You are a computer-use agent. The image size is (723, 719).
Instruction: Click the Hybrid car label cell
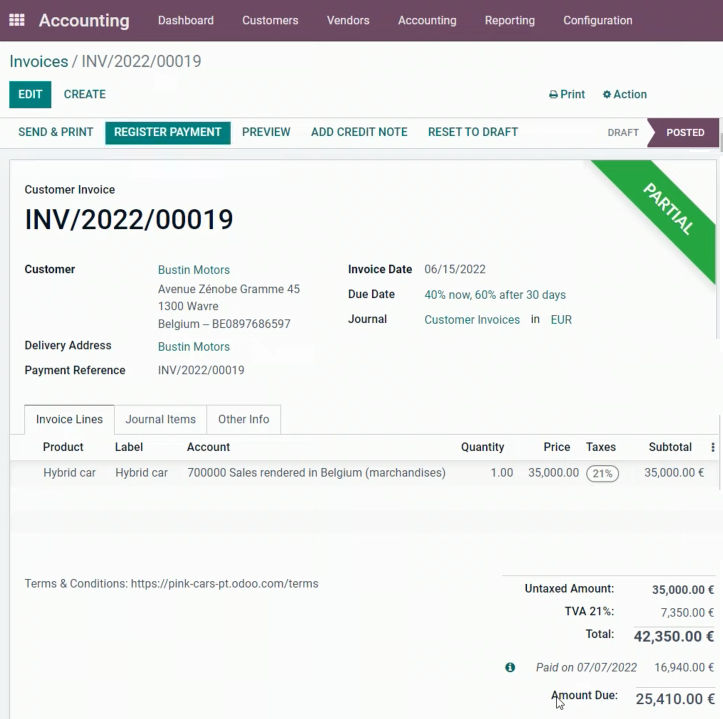coord(141,473)
